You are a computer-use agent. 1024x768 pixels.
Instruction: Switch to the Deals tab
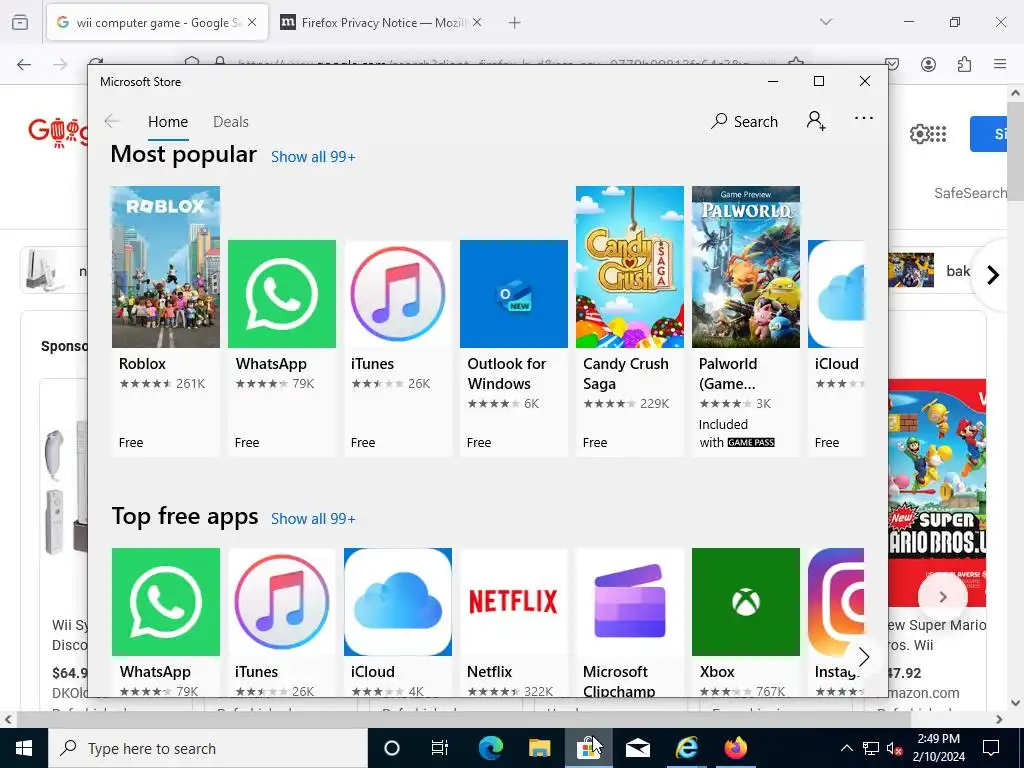click(231, 122)
